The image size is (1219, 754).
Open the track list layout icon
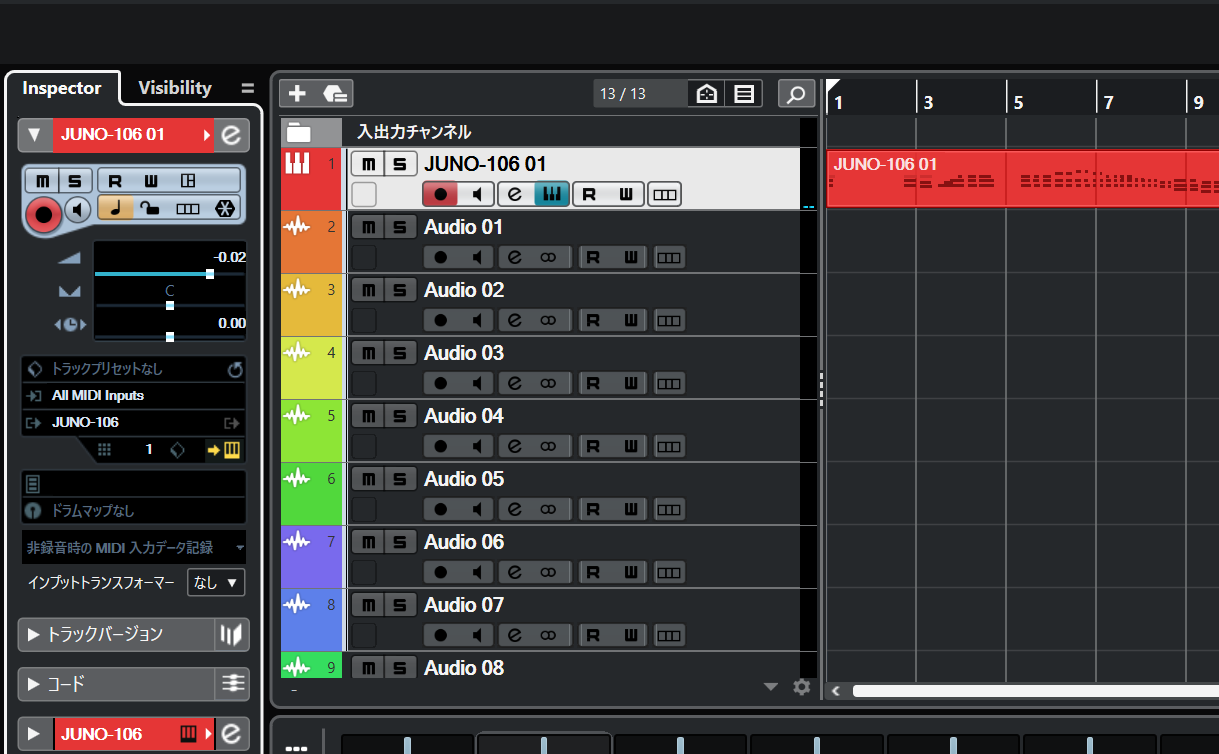pyautogui.click(x=744, y=94)
